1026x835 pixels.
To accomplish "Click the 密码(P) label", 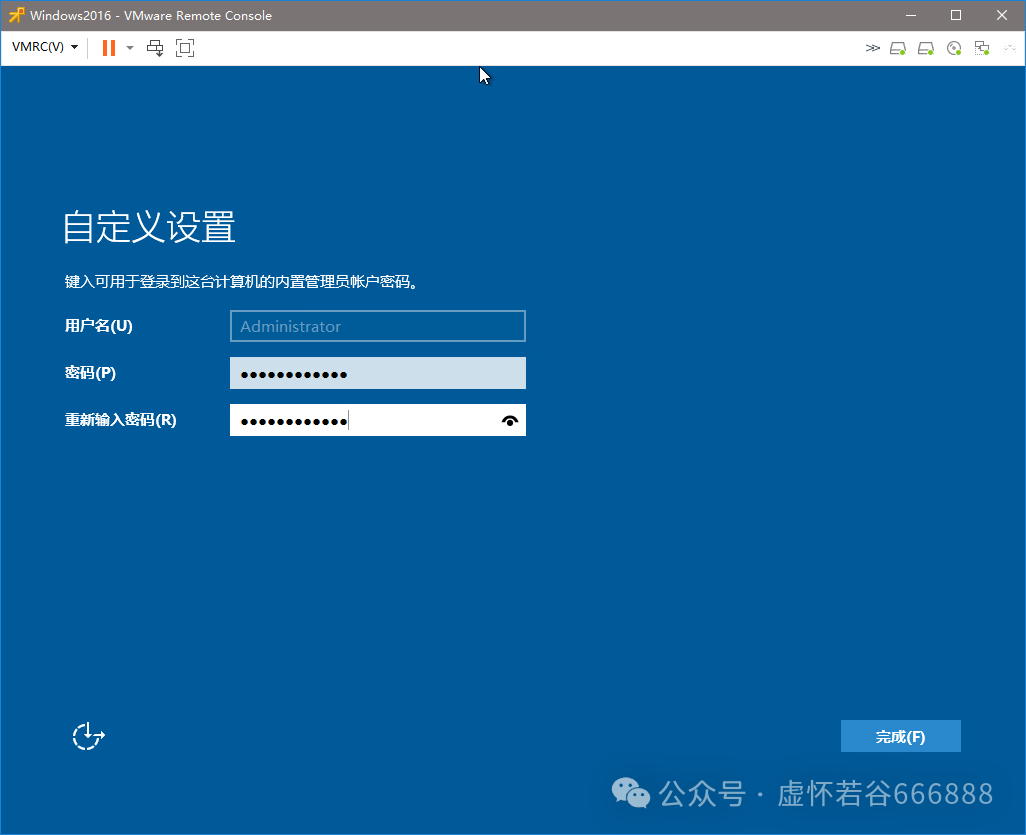I will (x=90, y=372).
